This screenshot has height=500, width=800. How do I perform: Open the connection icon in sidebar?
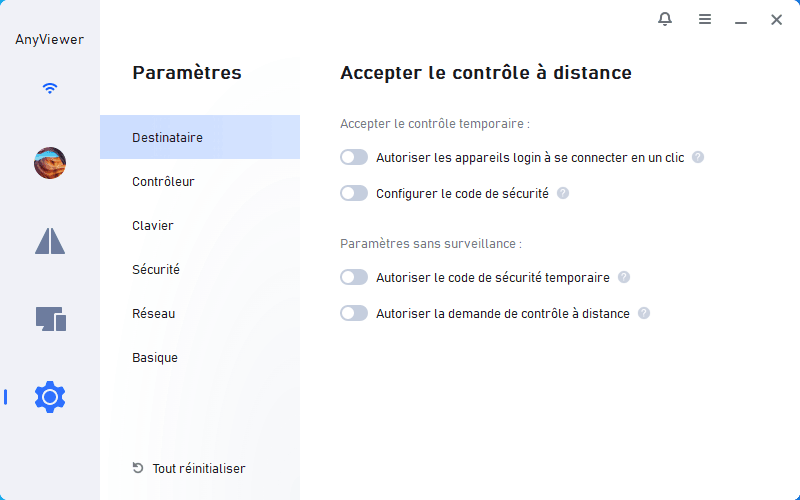coord(50,240)
